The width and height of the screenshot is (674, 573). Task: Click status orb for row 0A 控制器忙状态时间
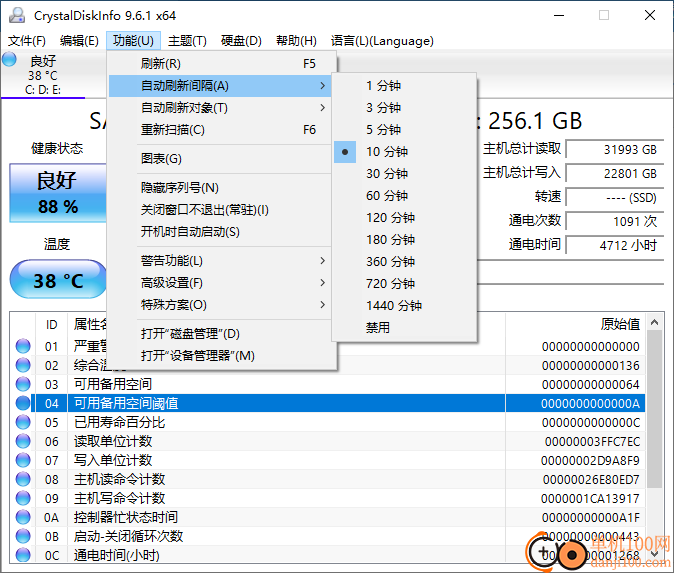[x=23, y=517]
